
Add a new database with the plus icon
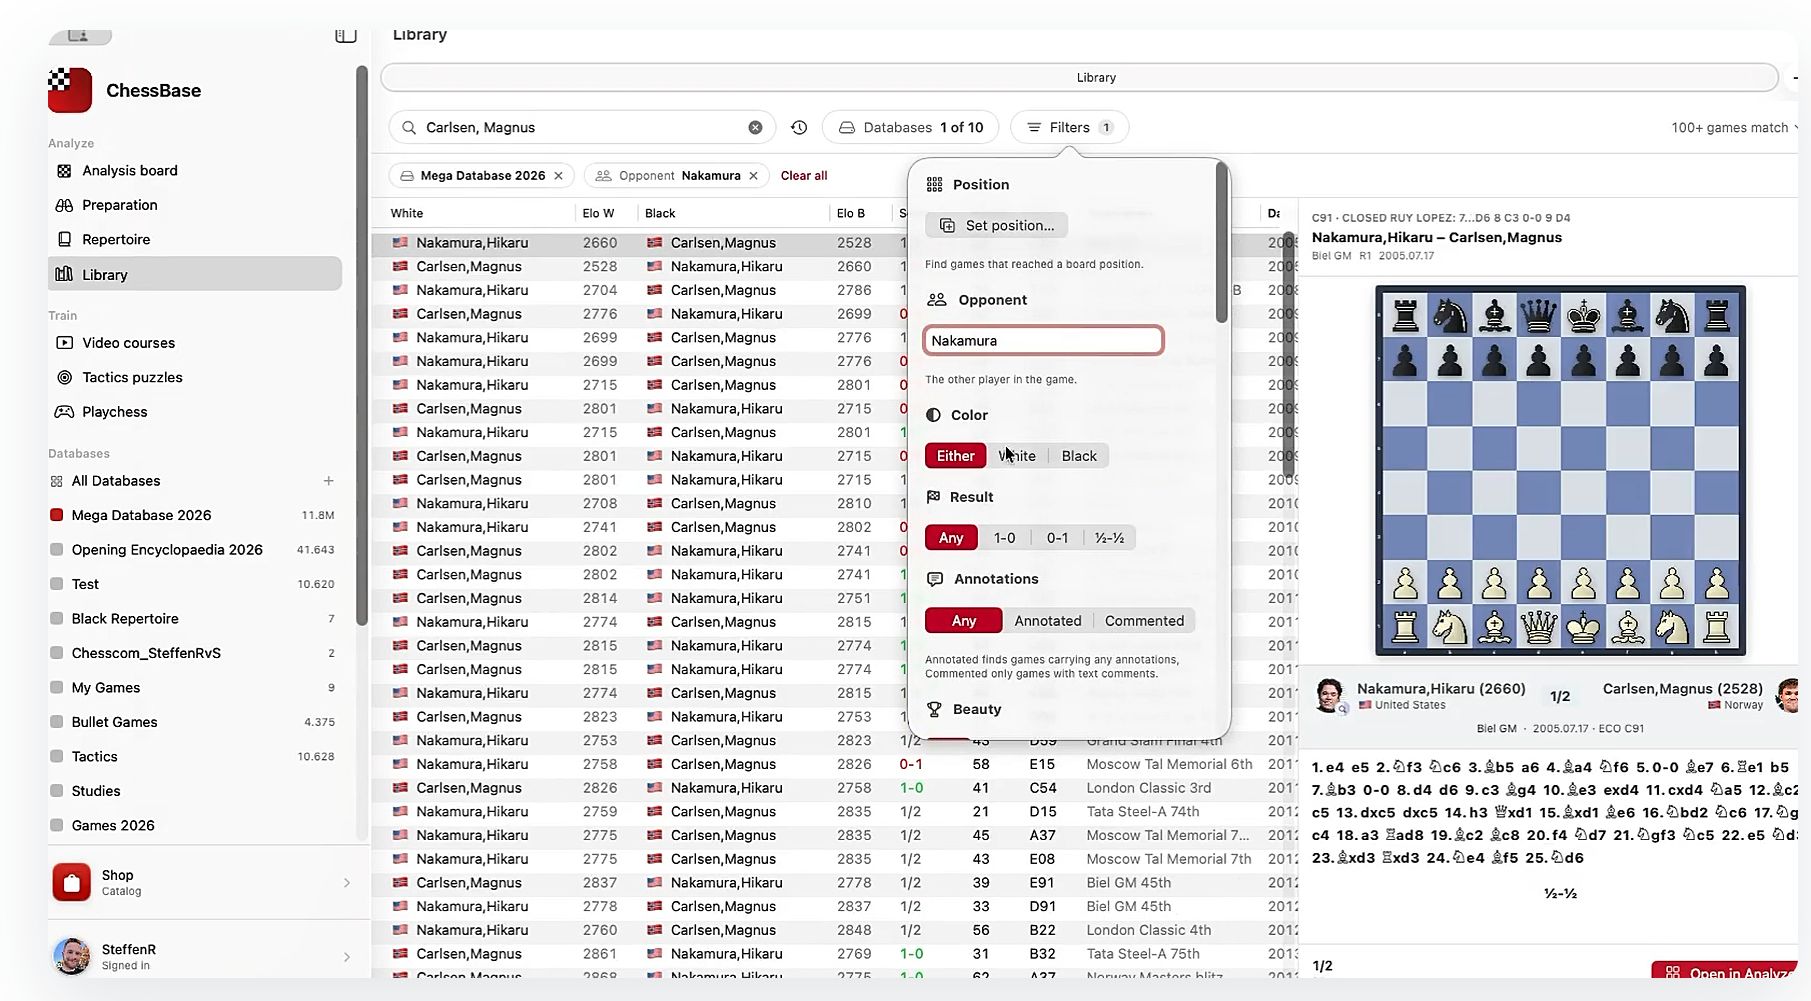pyautogui.click(x=328, y=481)
